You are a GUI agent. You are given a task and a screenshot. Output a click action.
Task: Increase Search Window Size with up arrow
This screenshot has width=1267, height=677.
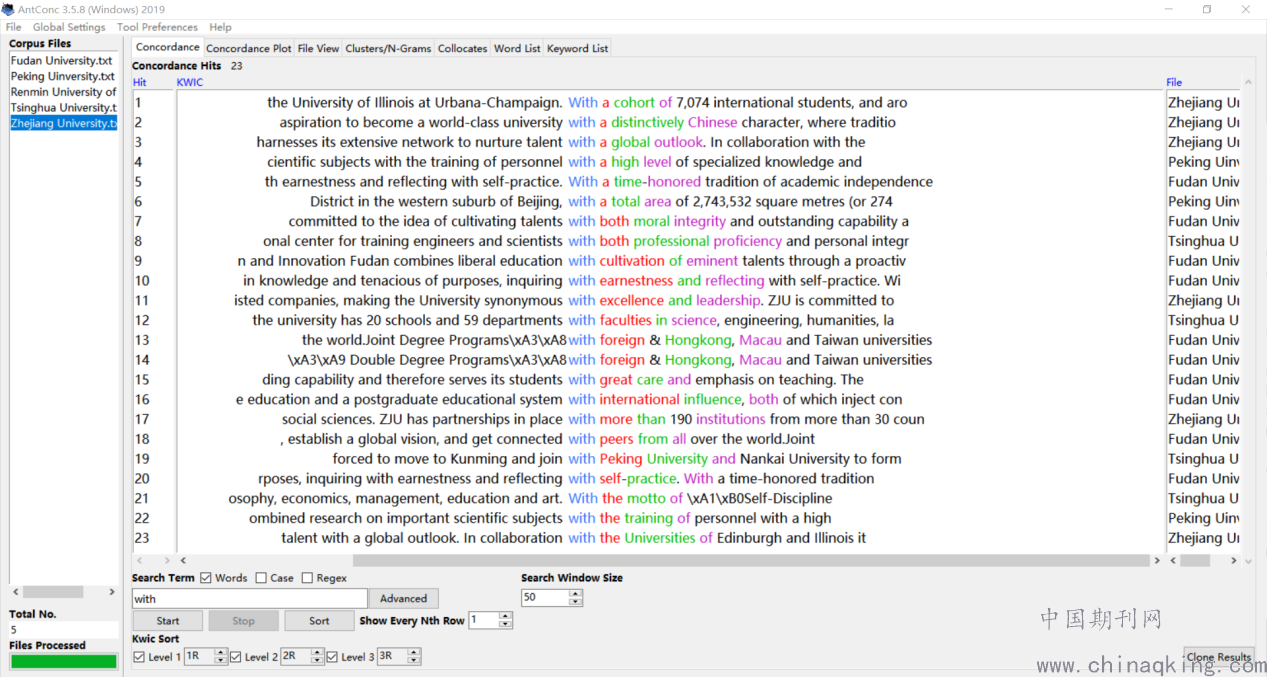(575, 593)
